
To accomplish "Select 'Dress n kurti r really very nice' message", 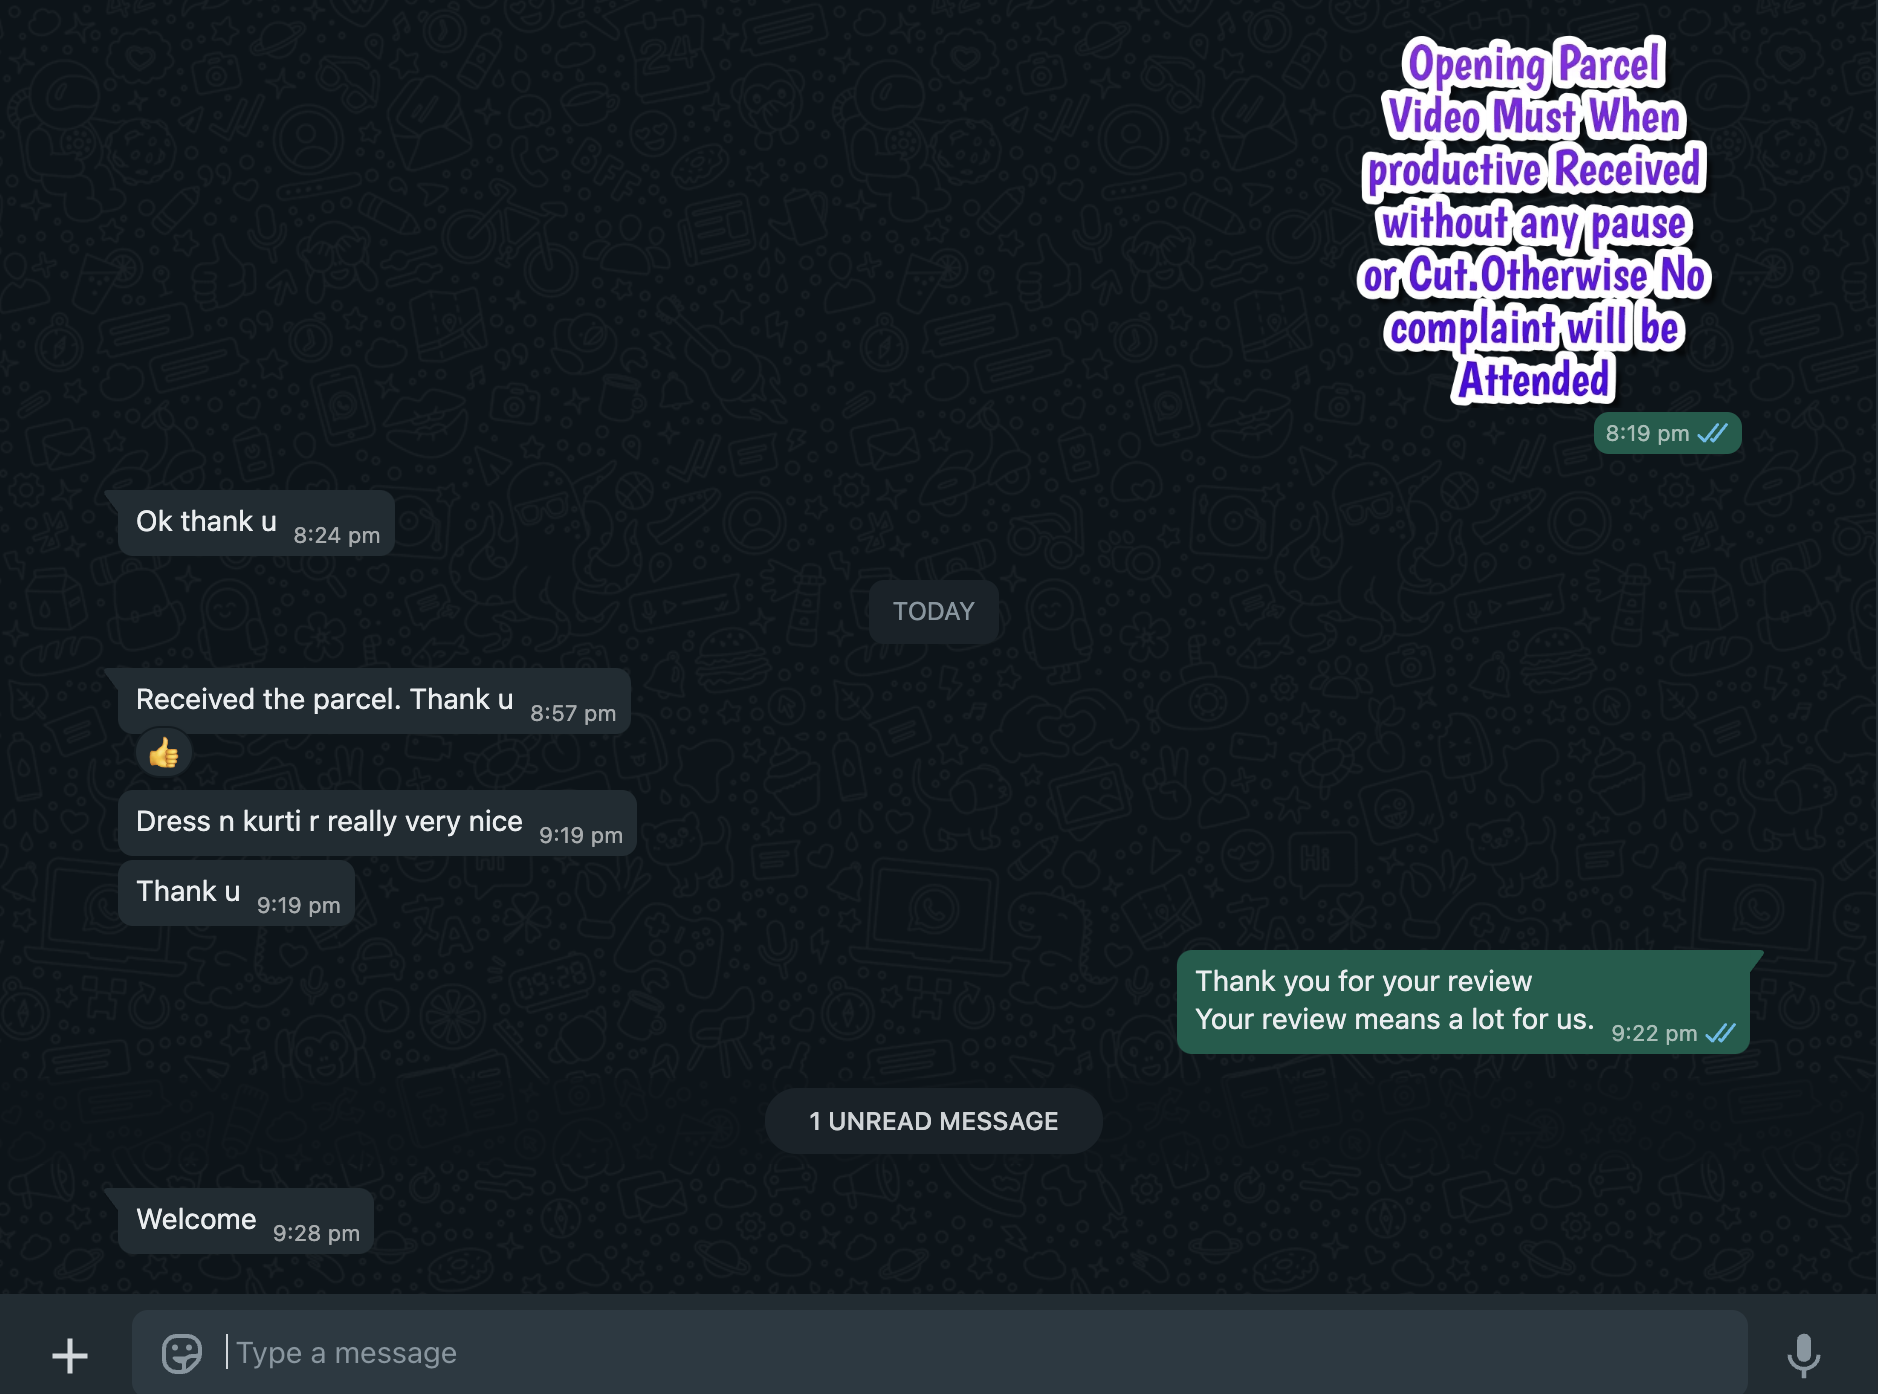I will 377,822.
